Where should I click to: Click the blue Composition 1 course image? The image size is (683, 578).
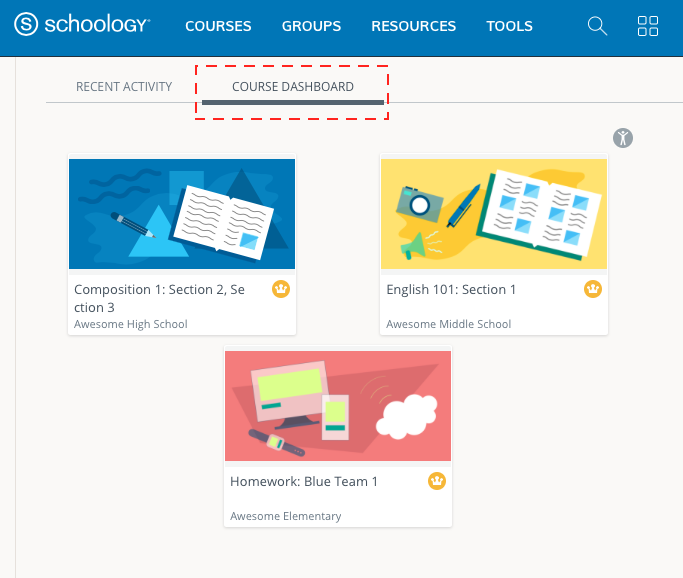coord(182,214)
